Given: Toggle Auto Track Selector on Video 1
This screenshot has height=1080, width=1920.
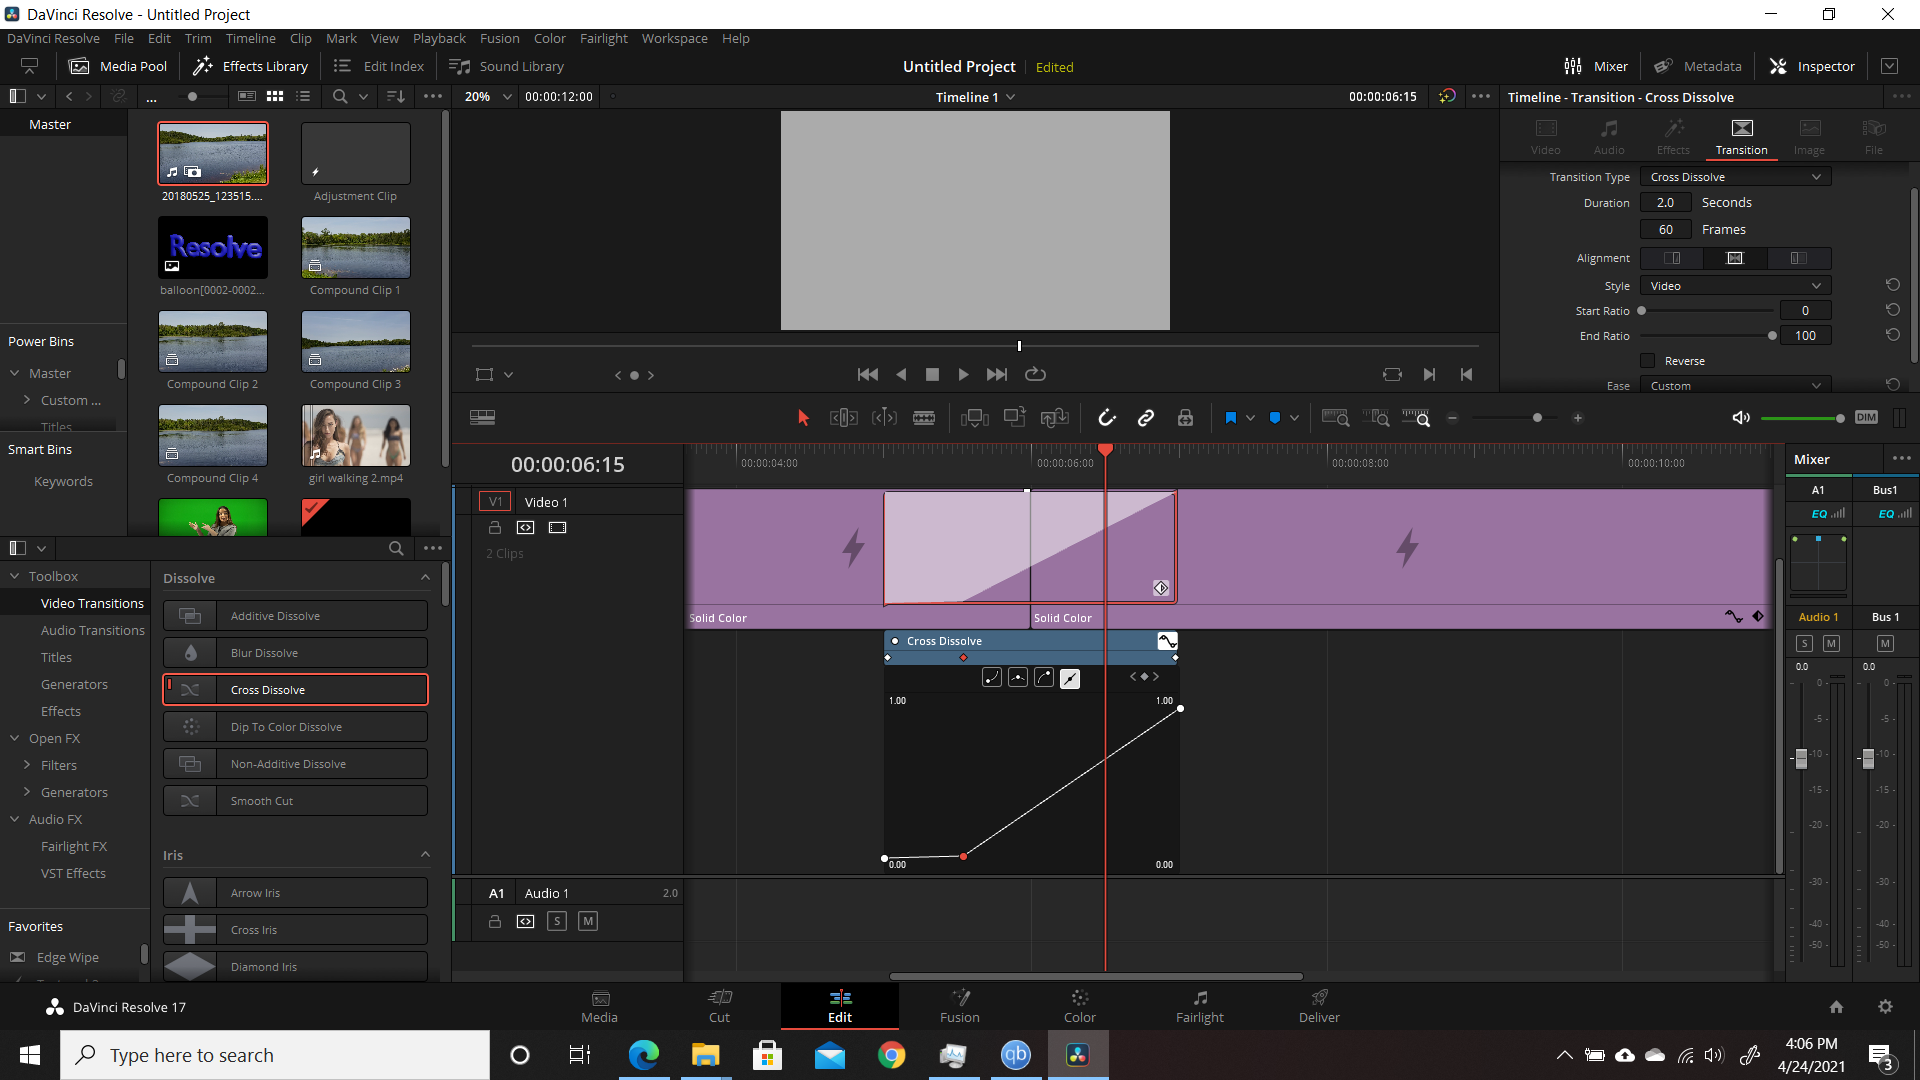Looking at the screenshot, I should pos(526,528).
